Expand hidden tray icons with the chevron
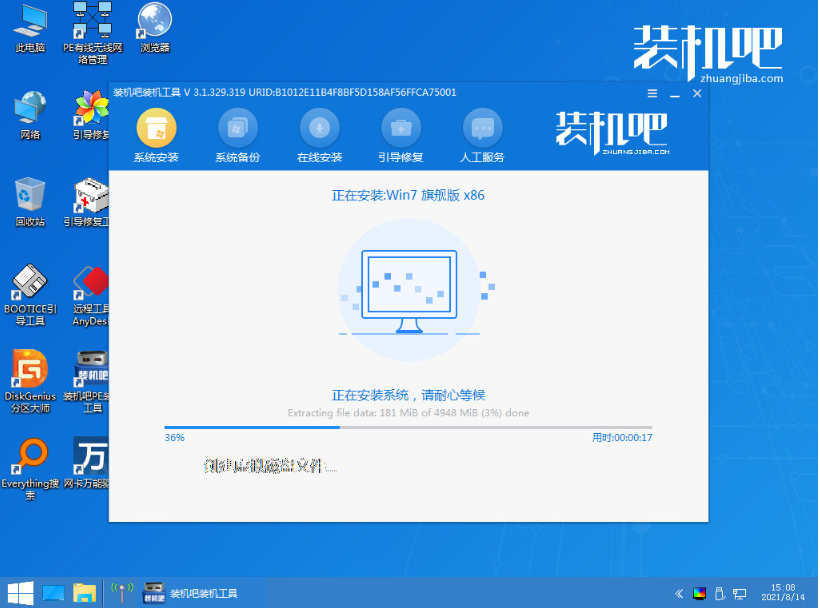This screenshot has height=609, width=820. pyautogui.click(x=679, y=594)
